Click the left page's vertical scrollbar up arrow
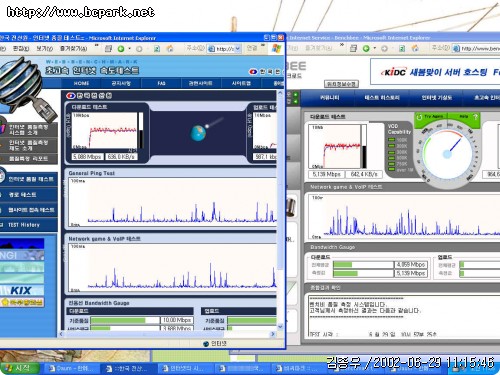 280,92
